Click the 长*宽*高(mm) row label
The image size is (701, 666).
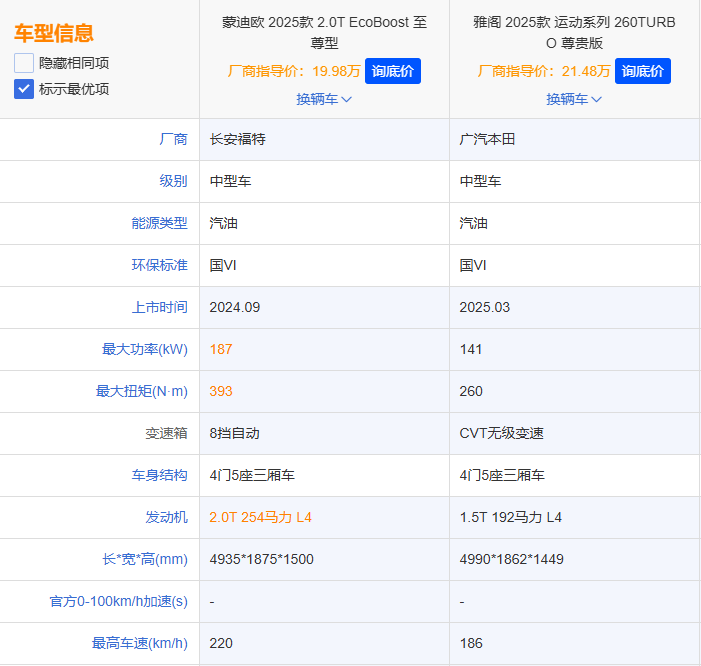click(x=145, y=559)
